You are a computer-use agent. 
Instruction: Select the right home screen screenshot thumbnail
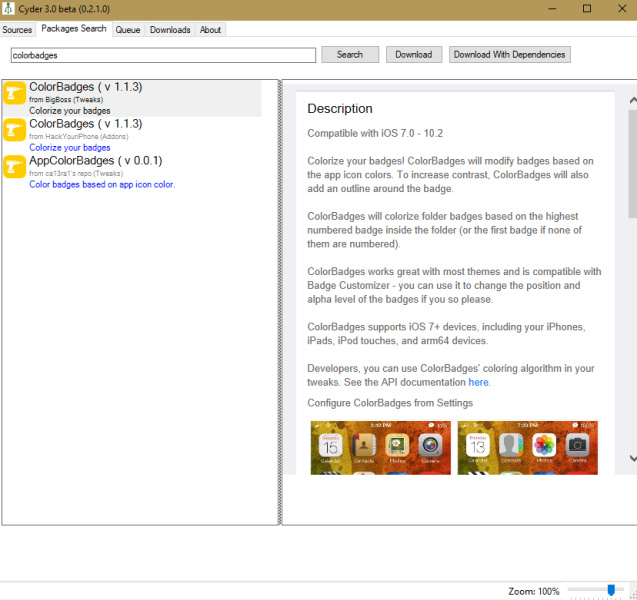pos(526,448)
